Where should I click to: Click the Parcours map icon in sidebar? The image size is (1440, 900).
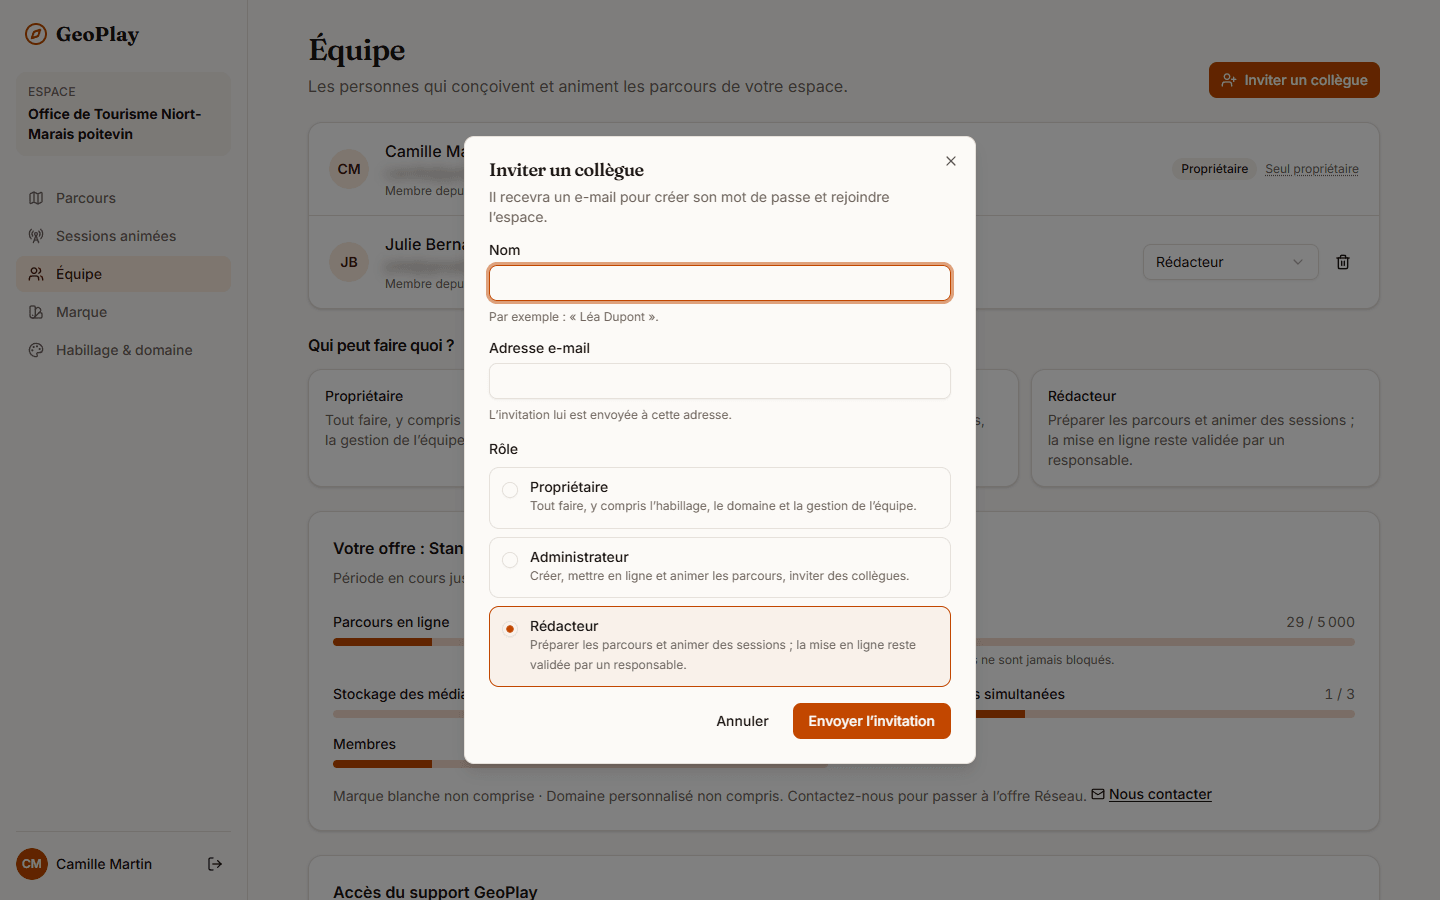point(36,198)
